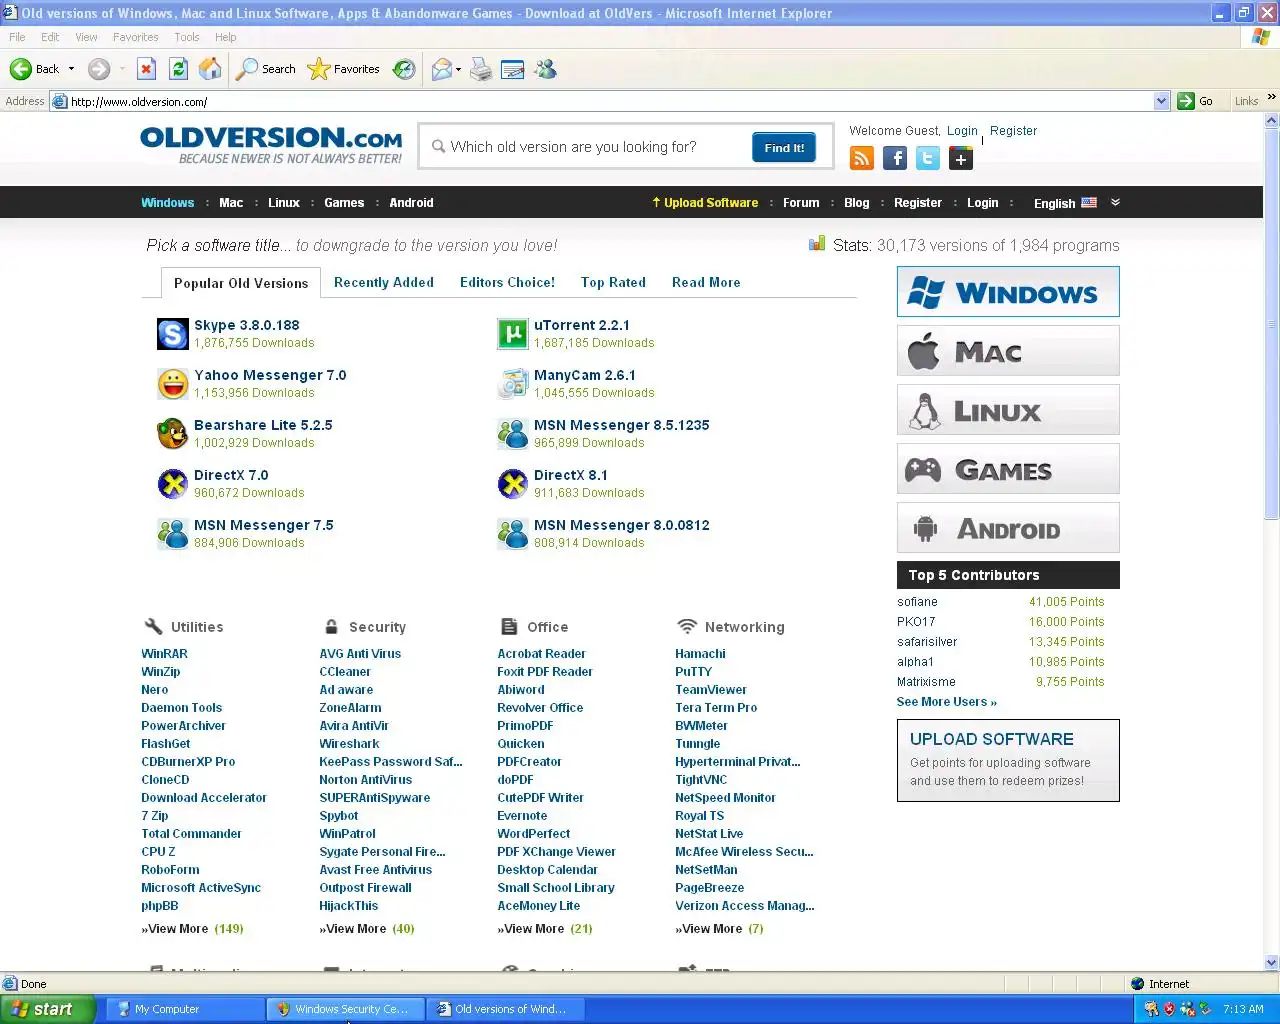Screen dimensions: 1280x1024
Task: Click the Stats bar chart icon
Action: coord(817,244)
